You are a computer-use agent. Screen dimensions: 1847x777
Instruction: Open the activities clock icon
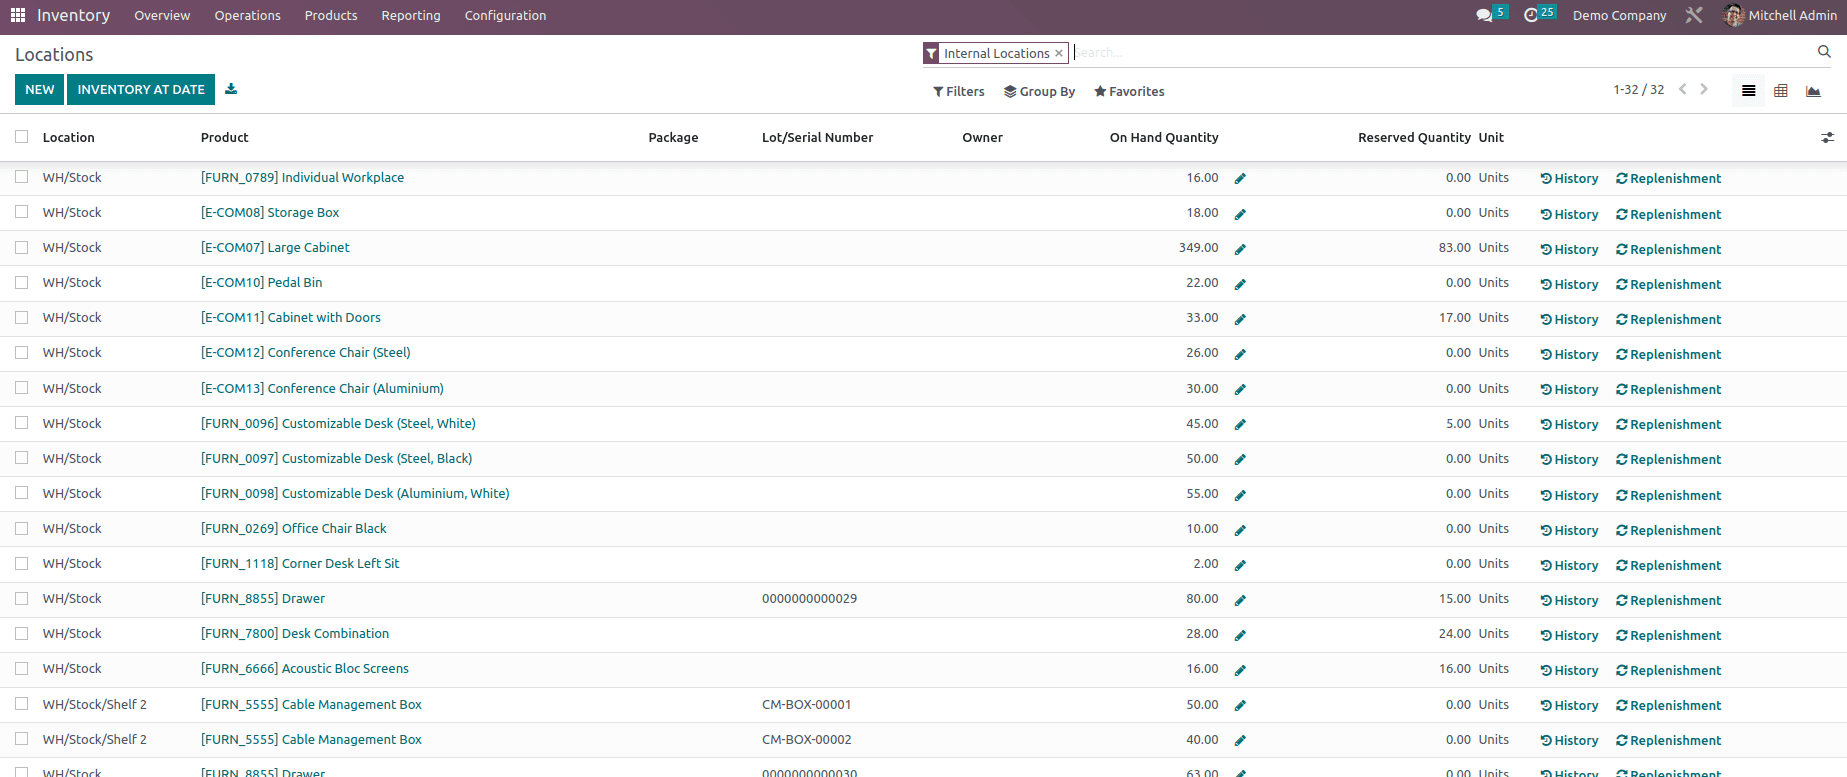tap(1531, 15)
